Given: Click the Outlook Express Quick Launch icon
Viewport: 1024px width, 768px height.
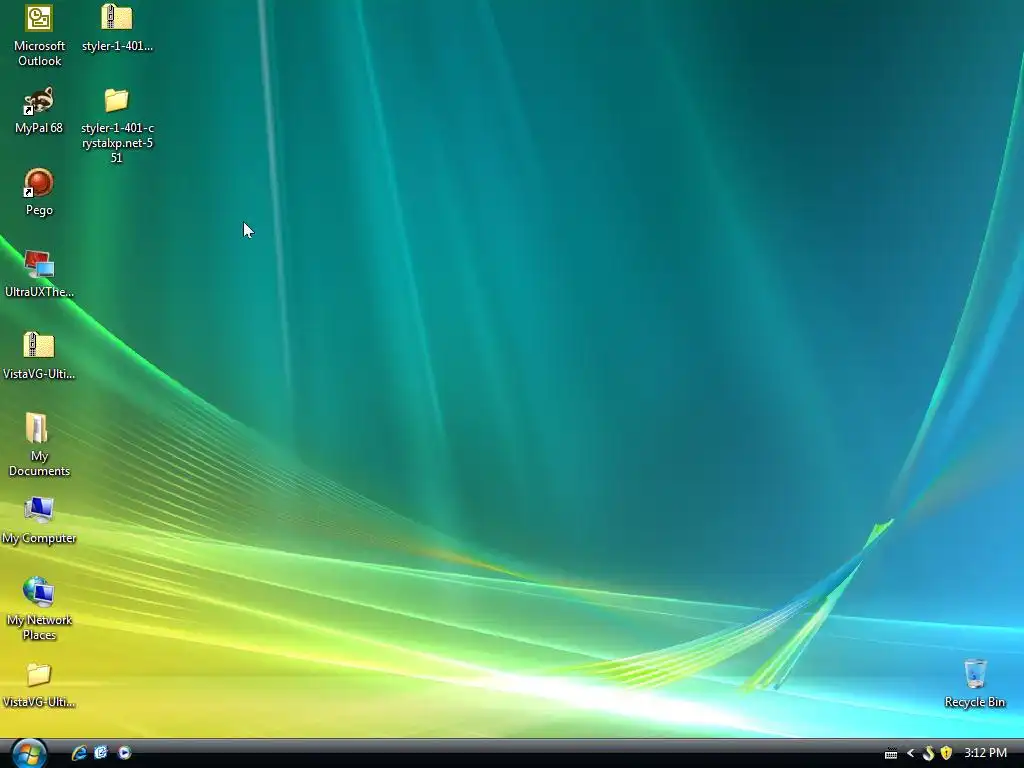Looking at the screenshot, I should (101, 753).
